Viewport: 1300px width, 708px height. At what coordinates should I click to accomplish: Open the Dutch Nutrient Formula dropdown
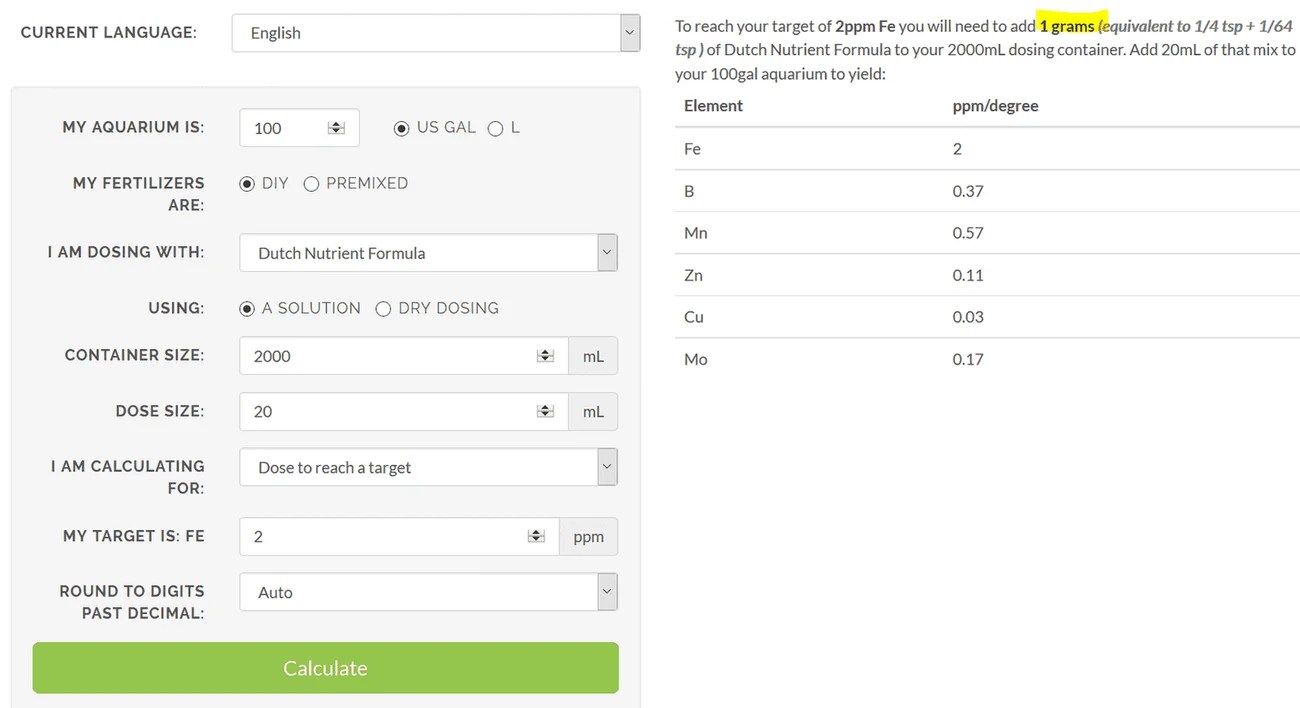coord(428,253)
